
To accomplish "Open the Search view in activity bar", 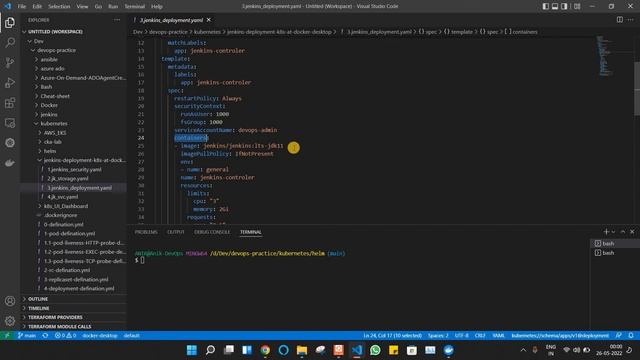I will pos(10,42).
